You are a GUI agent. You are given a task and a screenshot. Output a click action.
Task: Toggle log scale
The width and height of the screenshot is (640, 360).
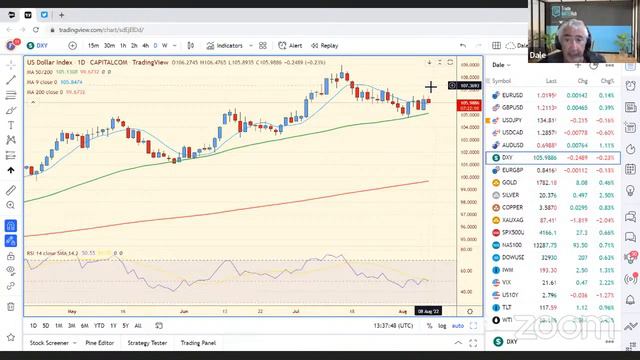442,326
